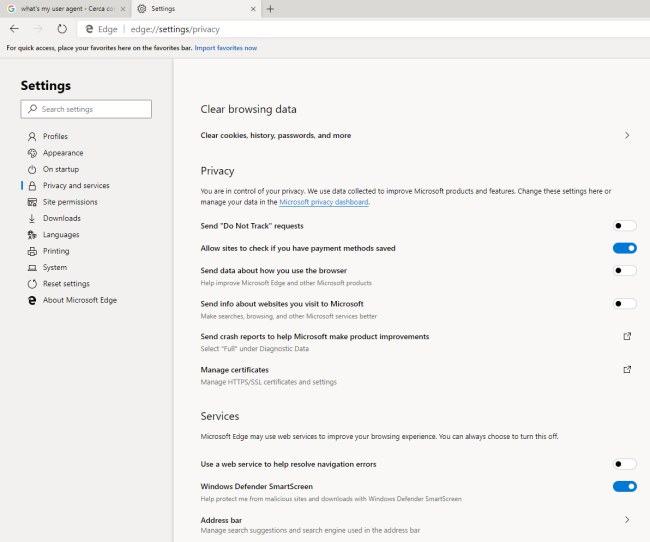
Task: Enable Send "Do Not Track" requests toggle
Action: pos(624,226)
